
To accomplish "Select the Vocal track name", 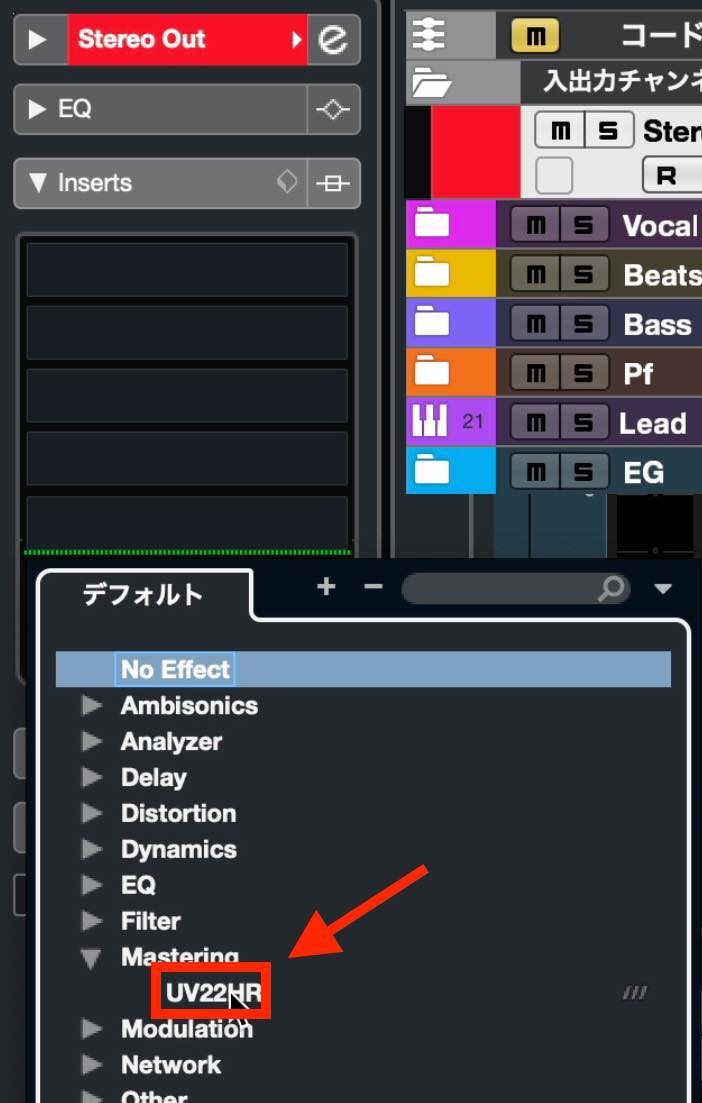I will (660, 226).
